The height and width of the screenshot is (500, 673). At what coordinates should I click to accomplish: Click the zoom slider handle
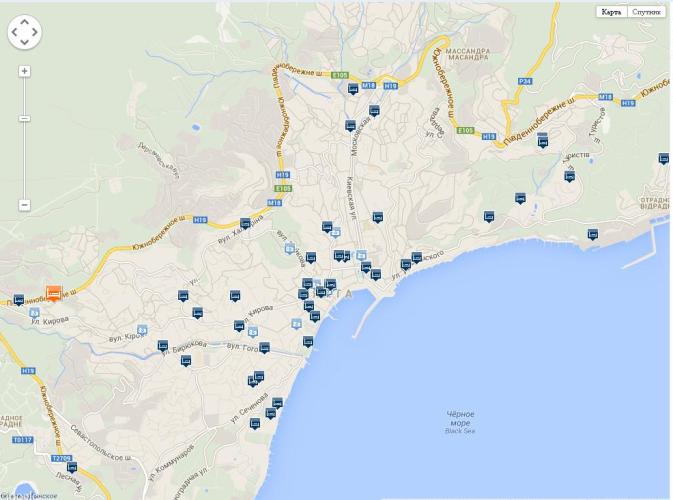(24, 118)
